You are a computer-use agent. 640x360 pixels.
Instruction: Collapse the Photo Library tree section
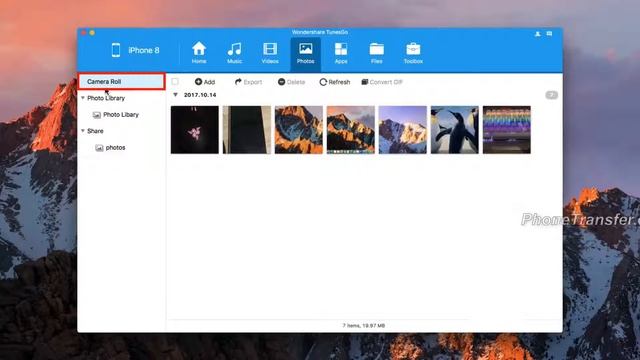[x=83, y=98]
